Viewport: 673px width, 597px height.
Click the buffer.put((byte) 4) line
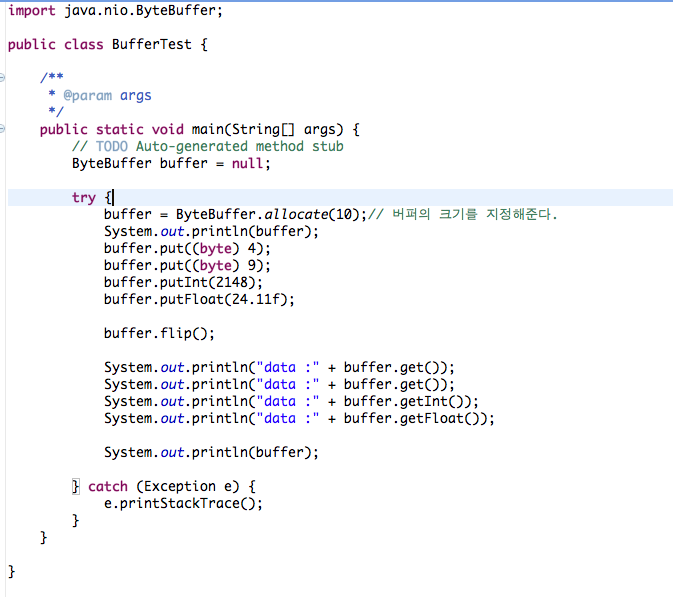[x=187, y=248]
